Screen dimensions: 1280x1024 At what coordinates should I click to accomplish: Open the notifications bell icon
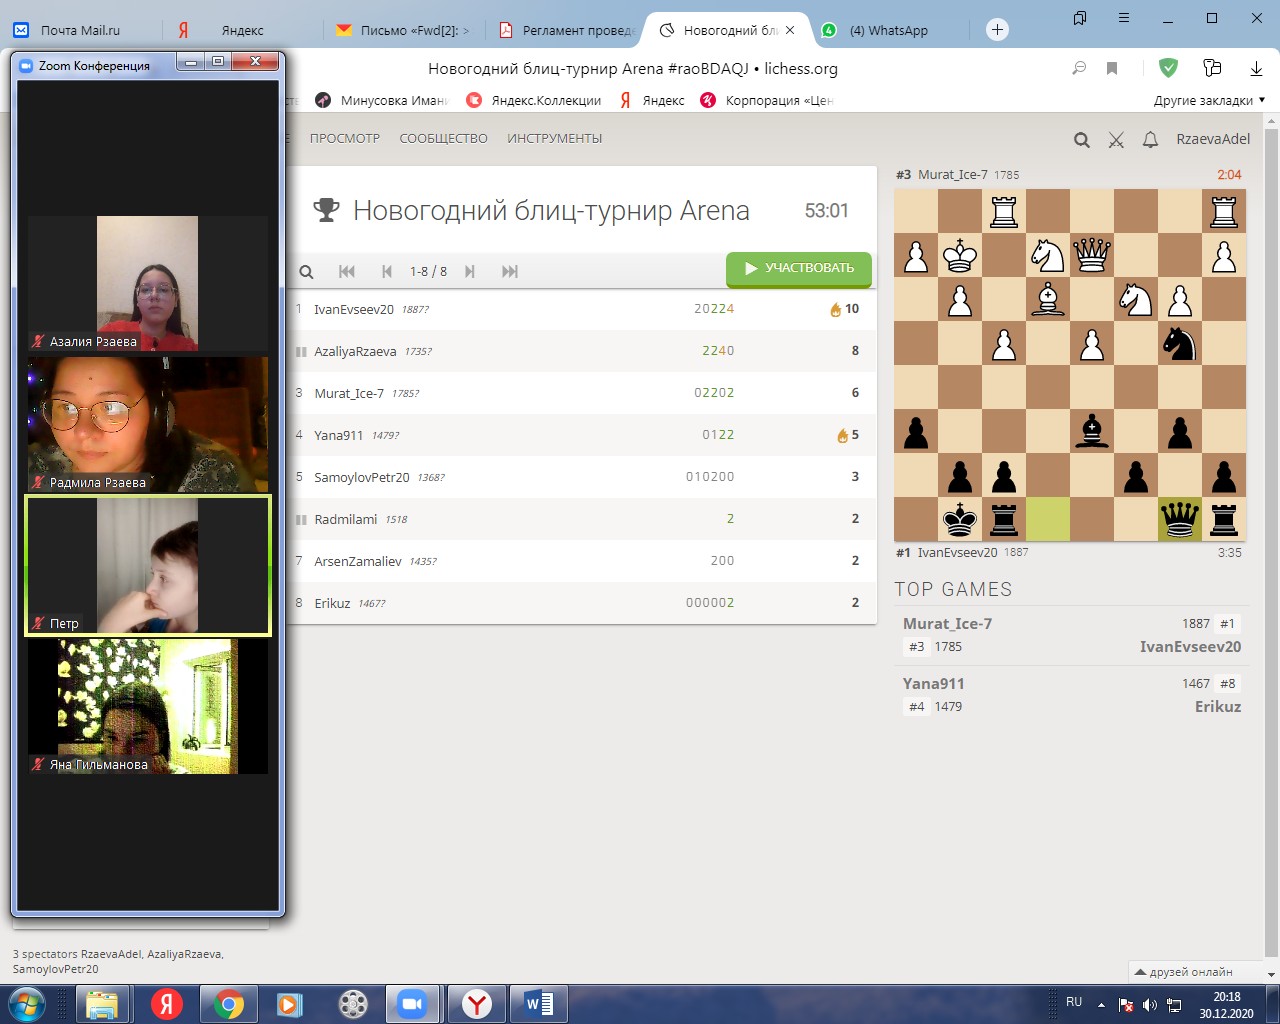1150,140
